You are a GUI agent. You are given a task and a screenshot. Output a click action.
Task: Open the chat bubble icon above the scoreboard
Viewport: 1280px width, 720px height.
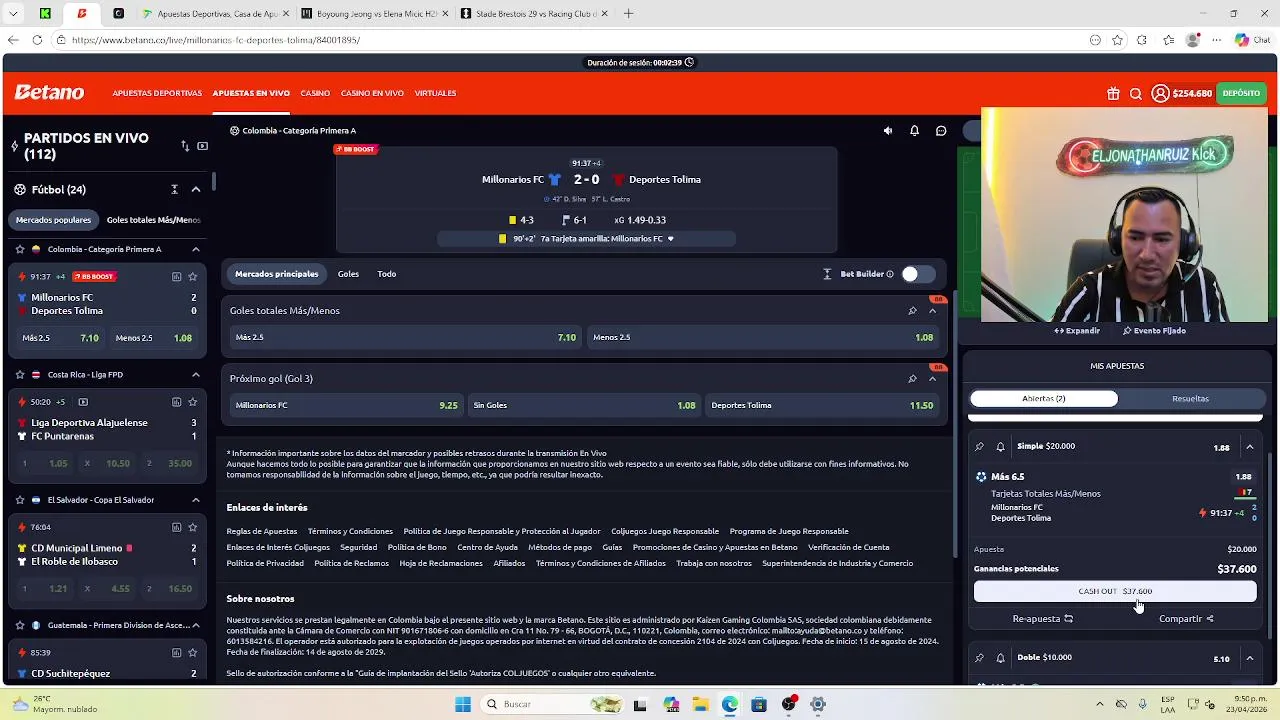click(941, 131)
